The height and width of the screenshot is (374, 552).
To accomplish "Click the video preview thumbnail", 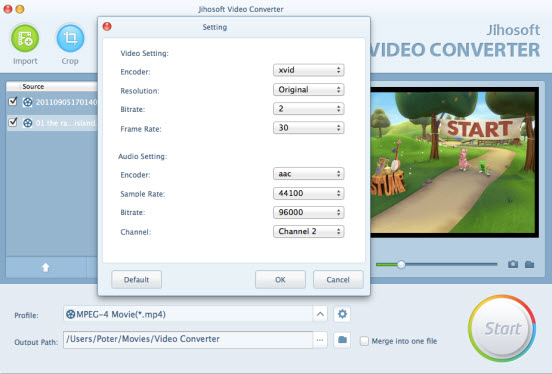I will 454,162.
